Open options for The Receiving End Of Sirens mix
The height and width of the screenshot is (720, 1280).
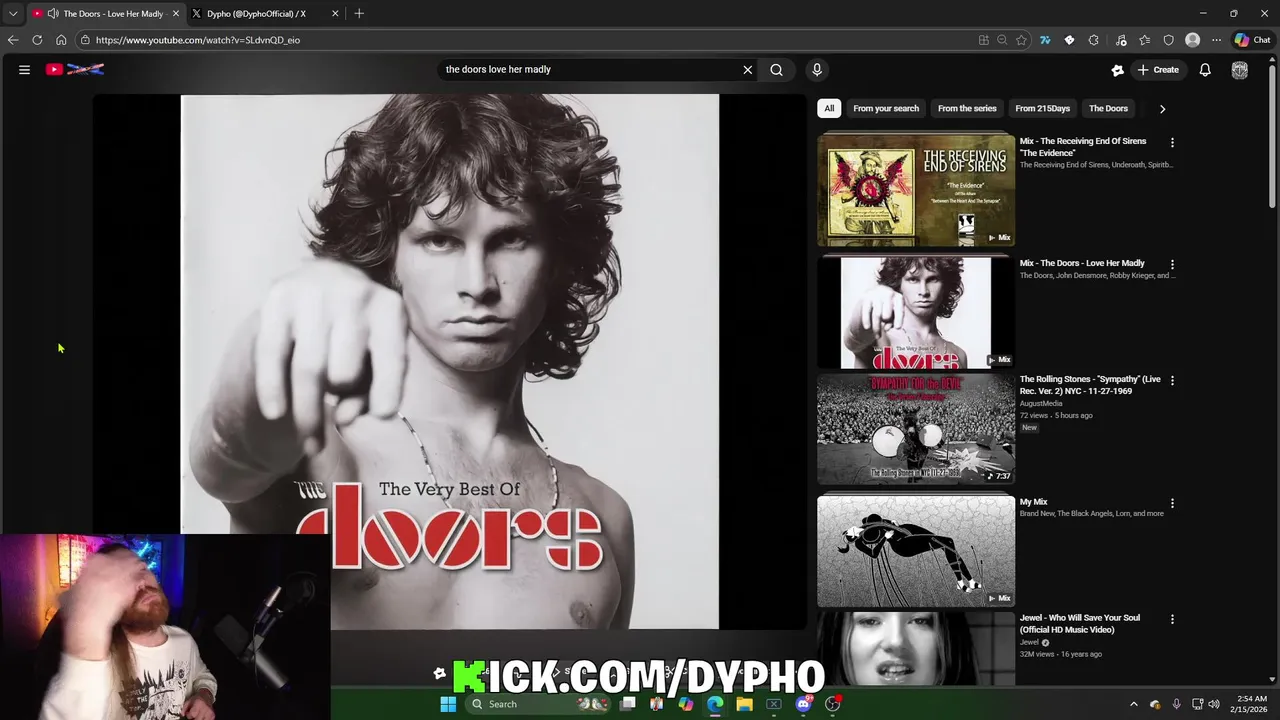coord(1172,143)
